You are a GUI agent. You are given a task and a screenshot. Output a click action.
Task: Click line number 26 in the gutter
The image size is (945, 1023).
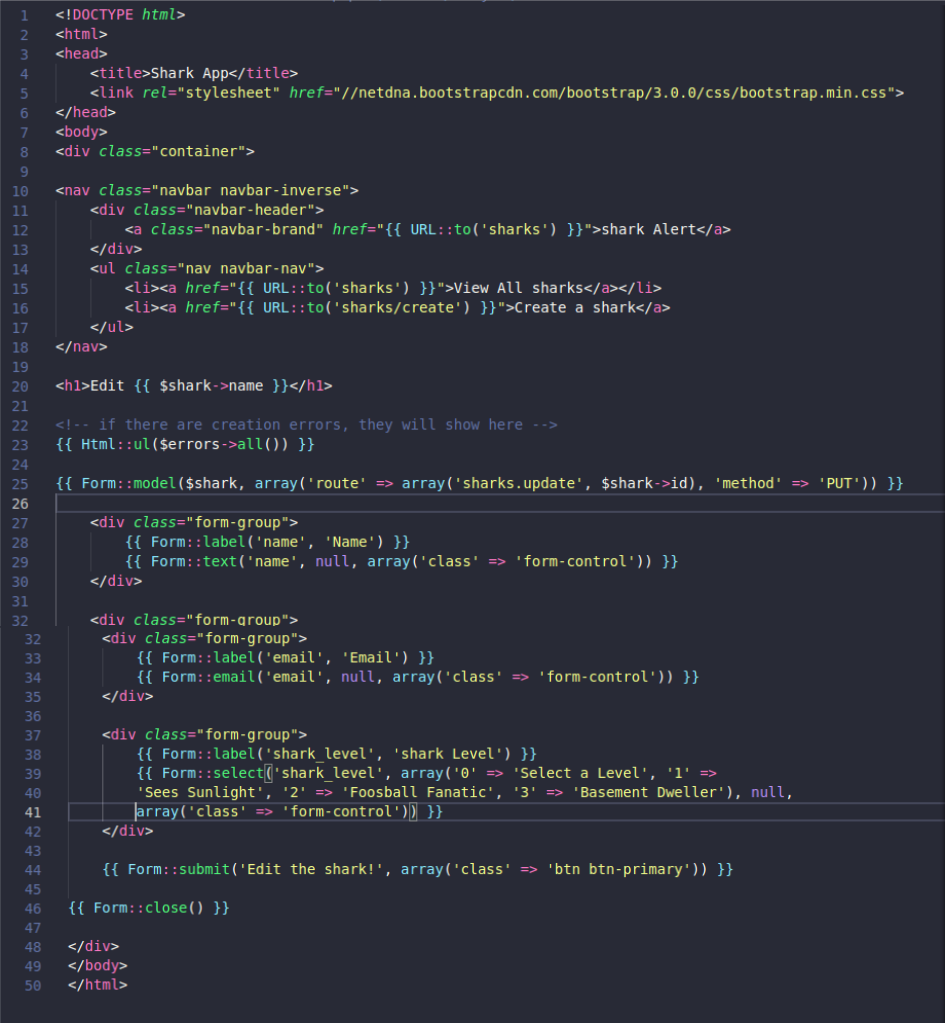[x=20, y=504]
